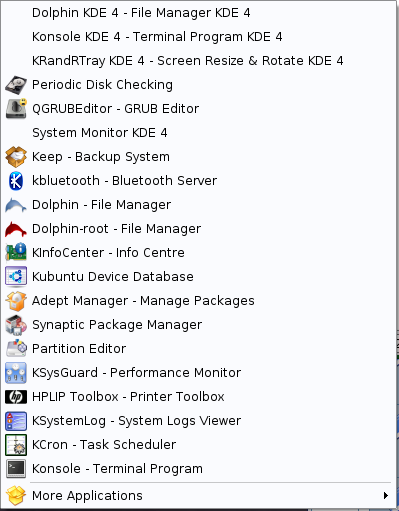Screen dimensions: 399x511
Task: Click the KCron task scheduler icon
Action: tap(16, 445)
